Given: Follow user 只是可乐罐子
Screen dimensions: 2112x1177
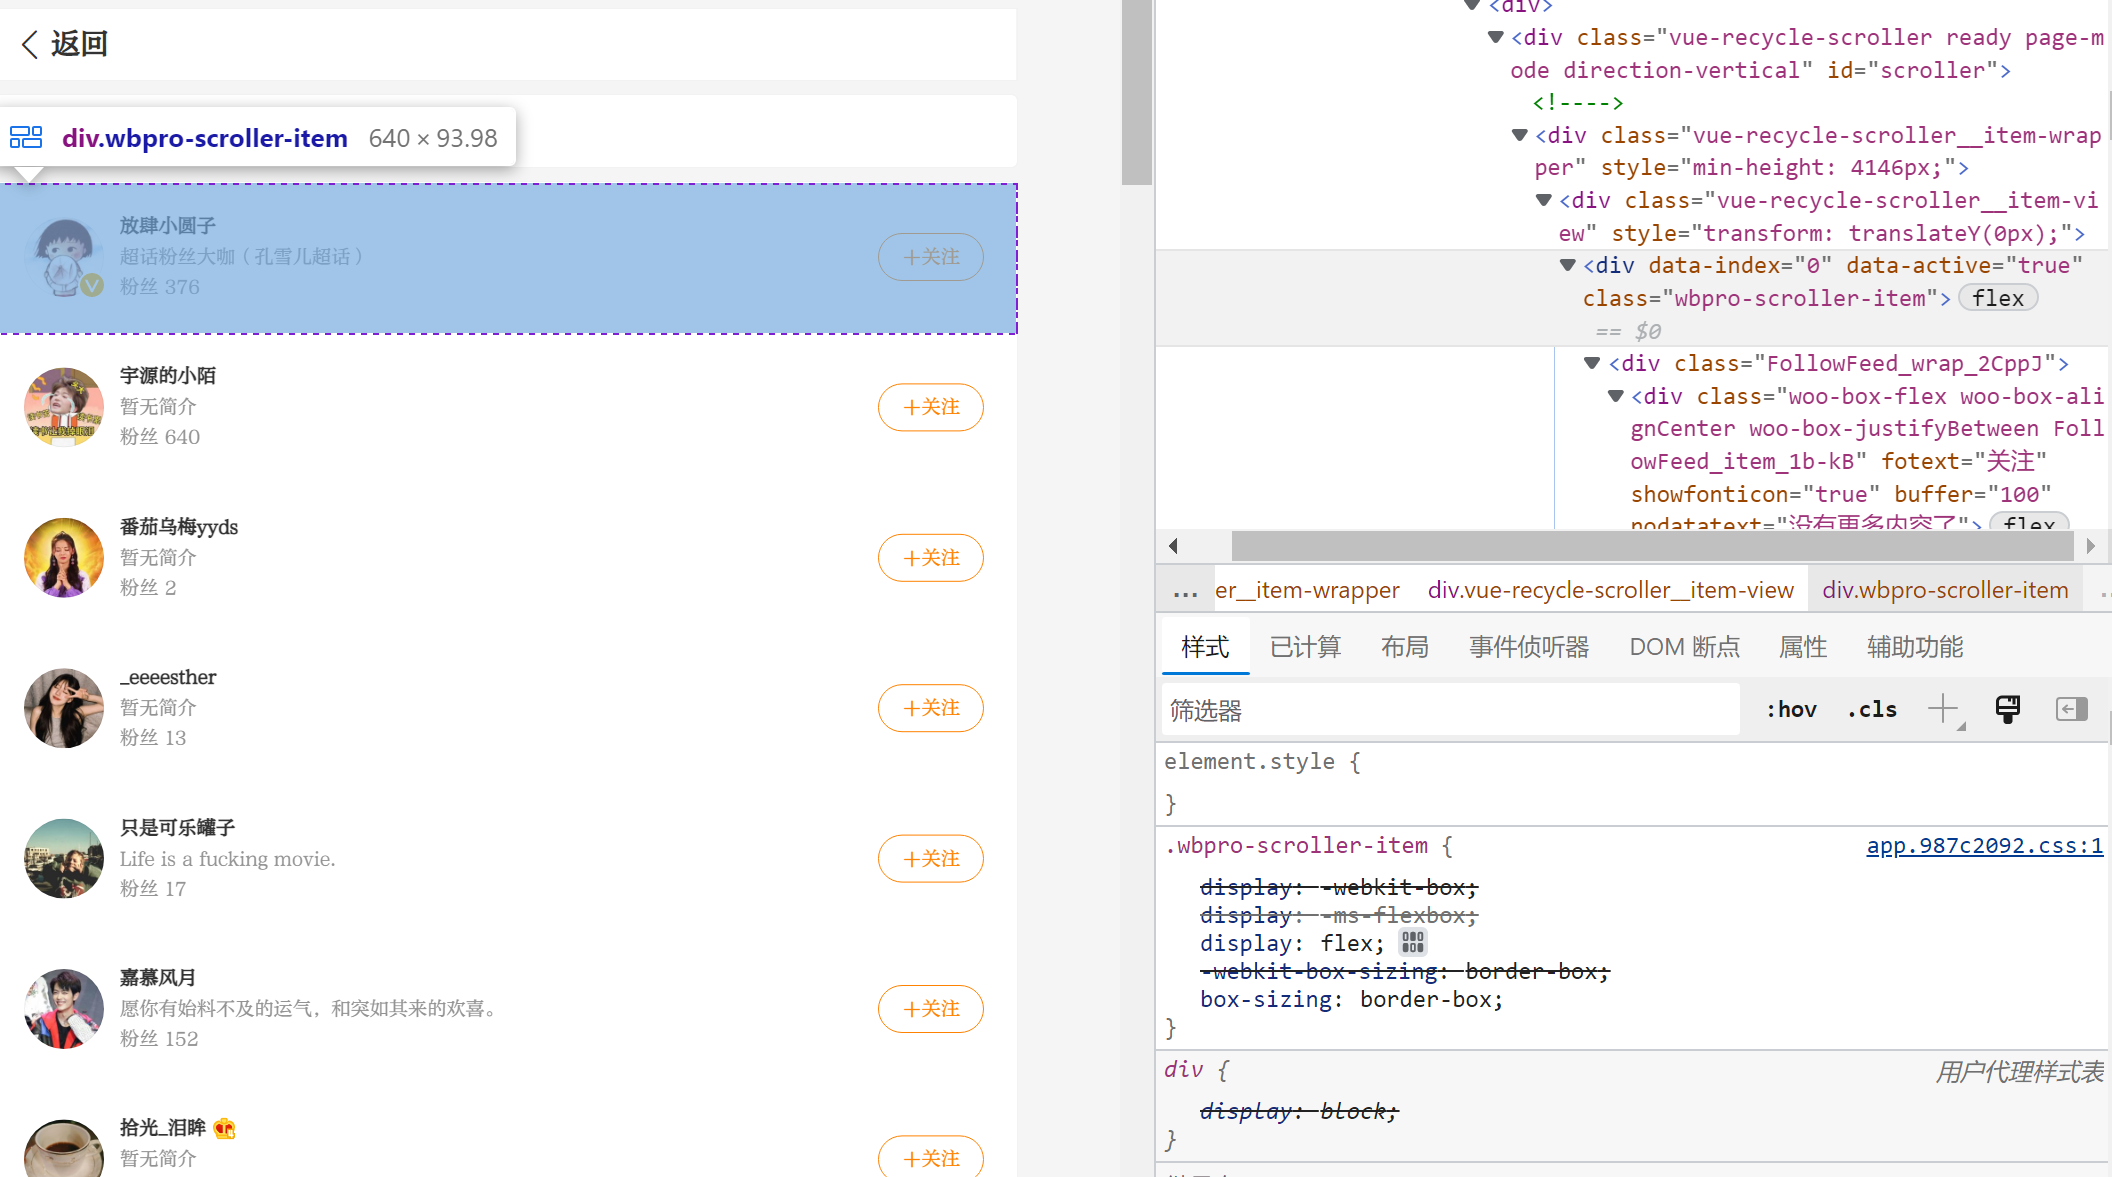Looking at the screenshot, I should point(930,859).
